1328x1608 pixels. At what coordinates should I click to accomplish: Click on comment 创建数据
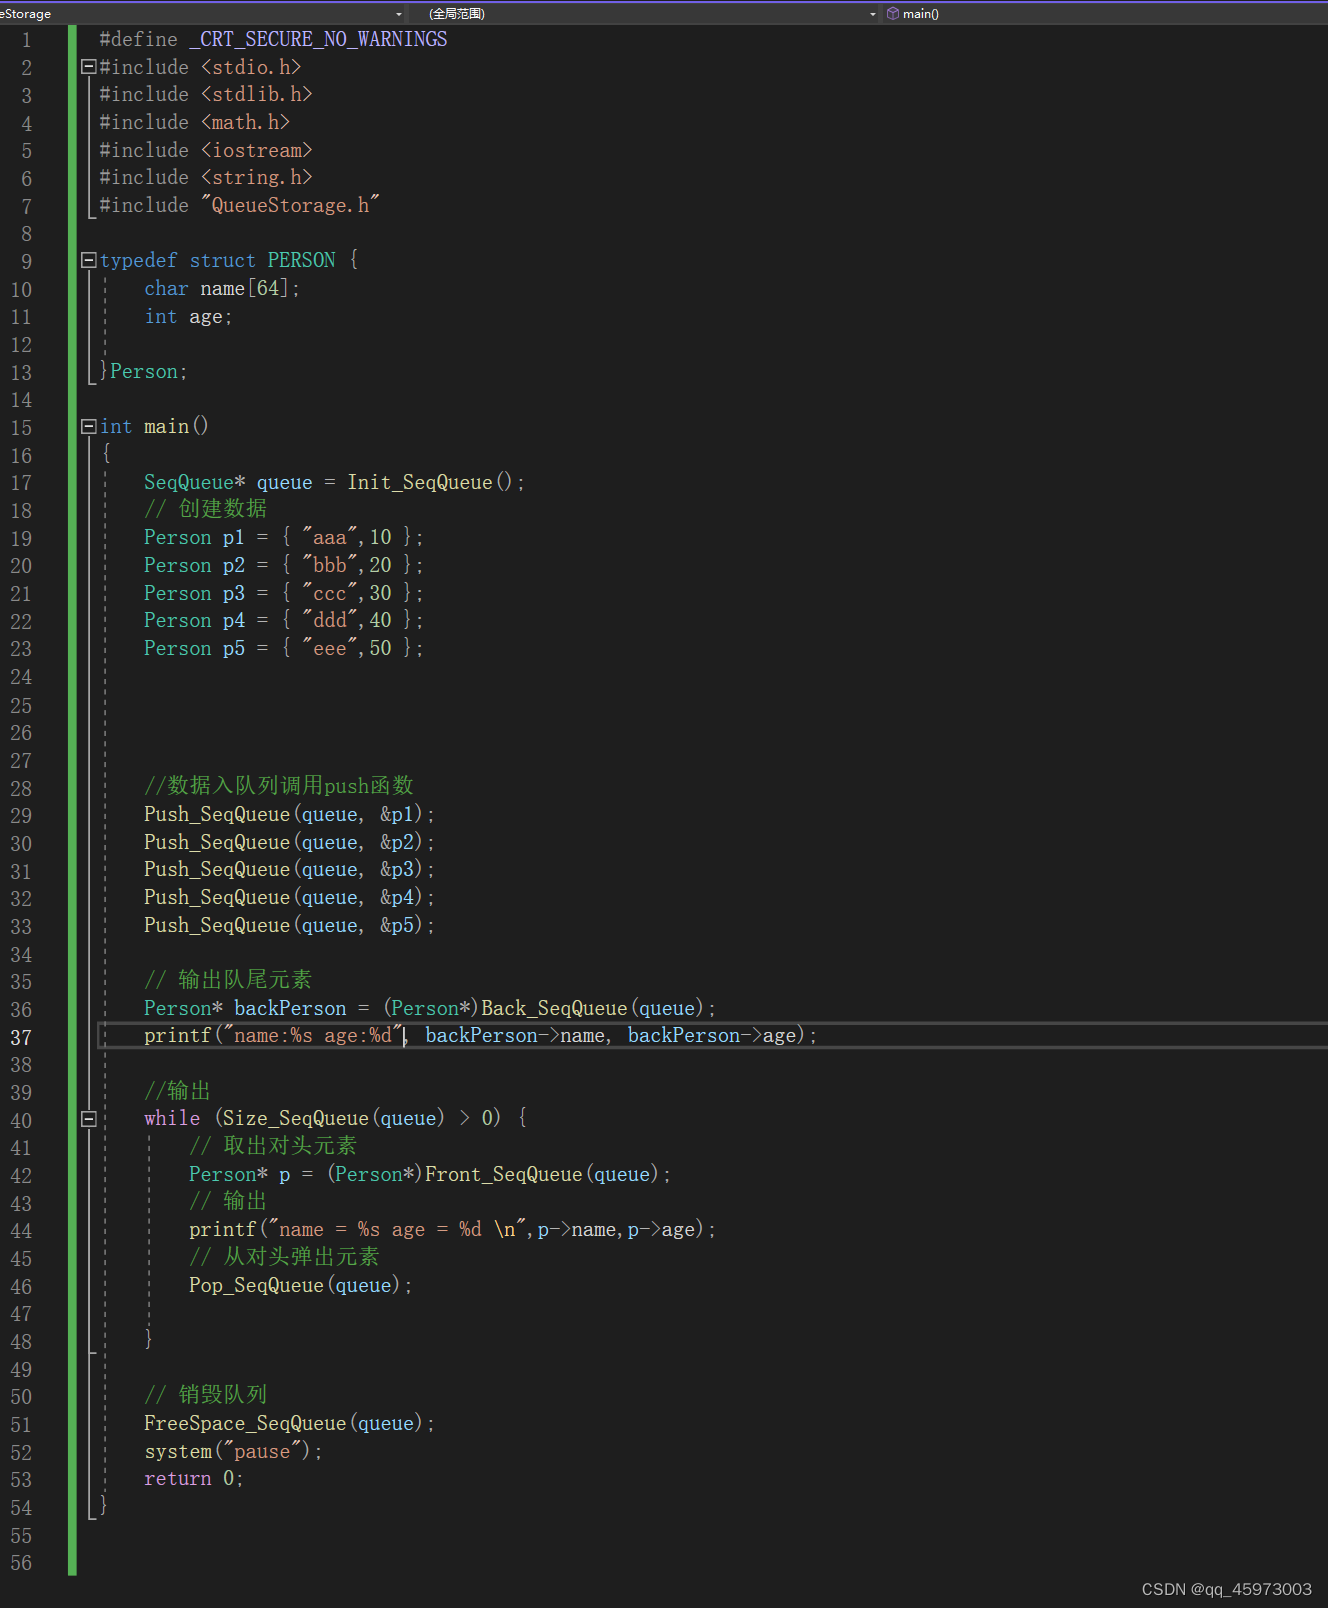[x=206, y=509]
